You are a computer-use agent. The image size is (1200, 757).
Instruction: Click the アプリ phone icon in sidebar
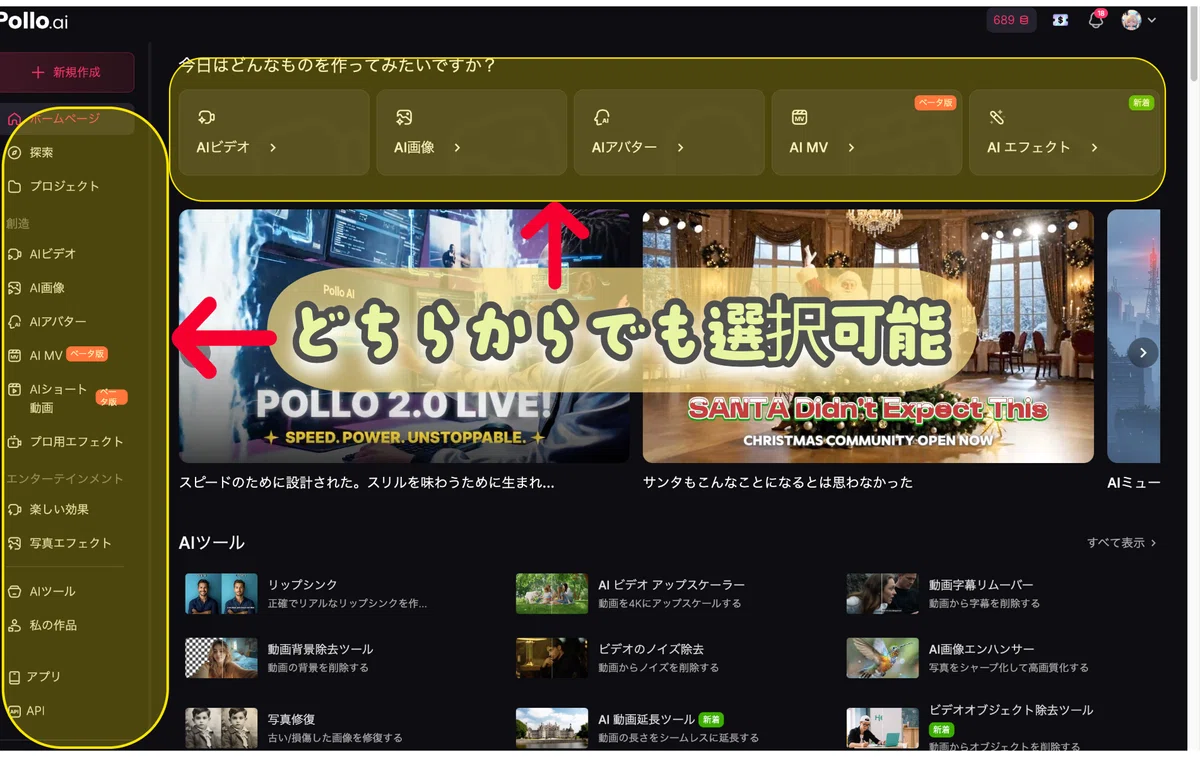click(14, 678)
